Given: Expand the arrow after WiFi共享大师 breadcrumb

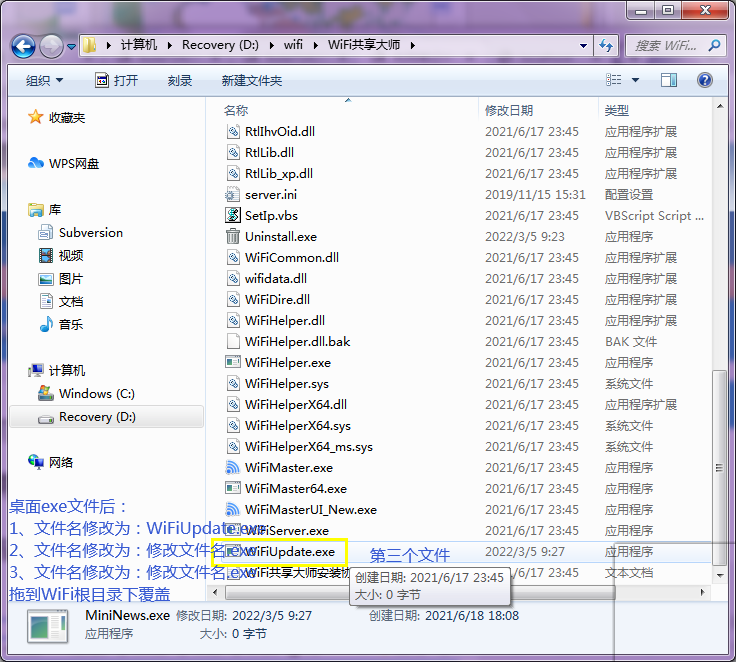Looking at the screenshot, I should point(413,46).
